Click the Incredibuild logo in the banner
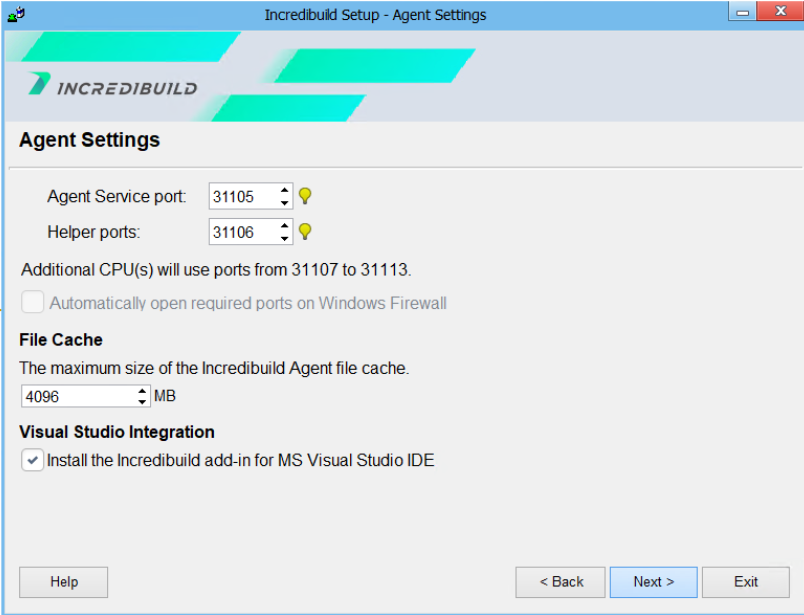 113,86
